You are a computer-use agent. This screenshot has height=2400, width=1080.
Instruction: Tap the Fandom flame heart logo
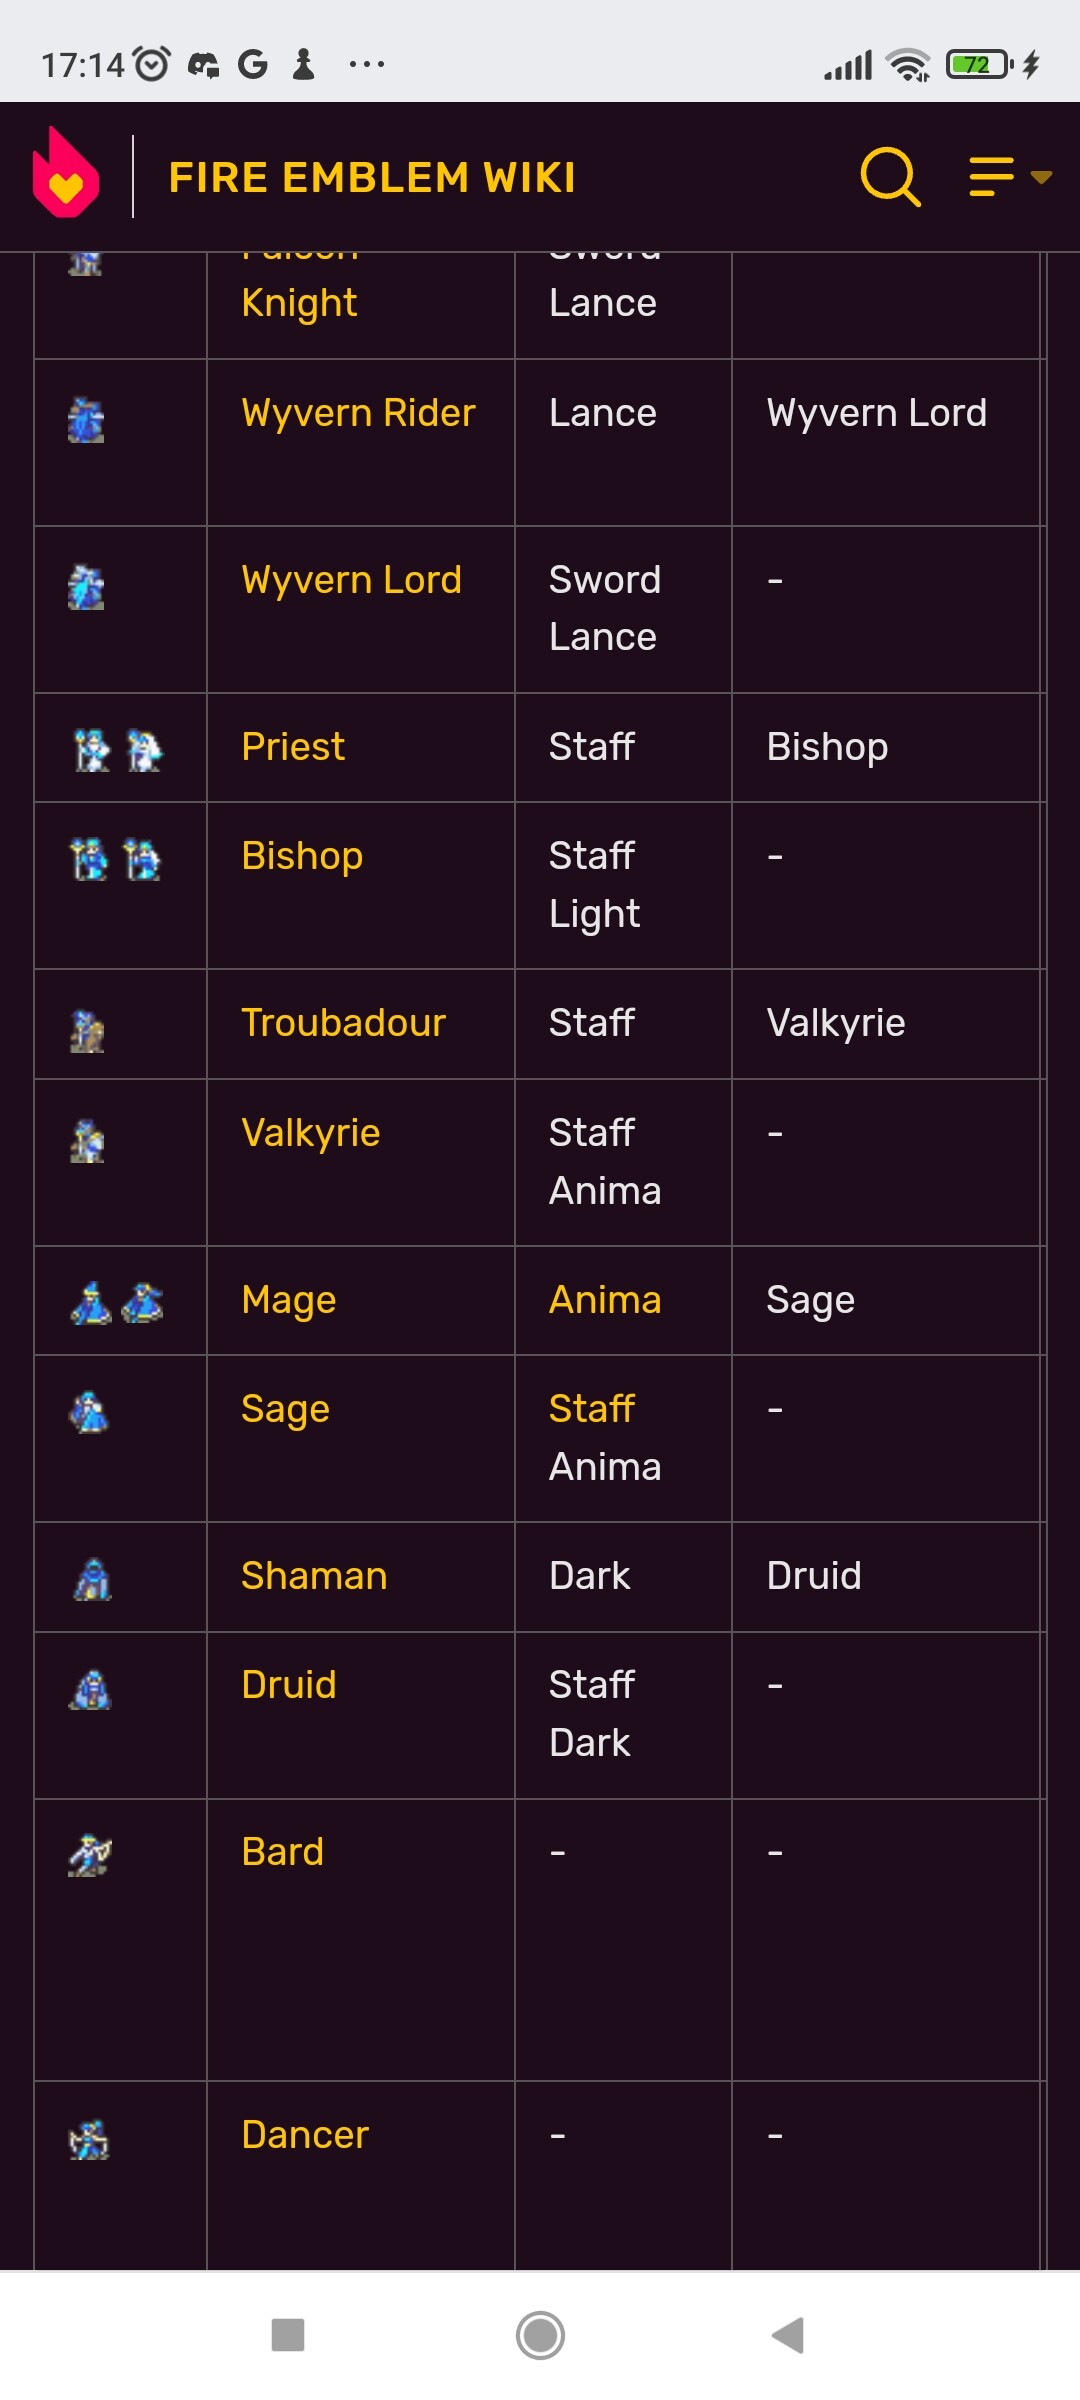(66, 173)
